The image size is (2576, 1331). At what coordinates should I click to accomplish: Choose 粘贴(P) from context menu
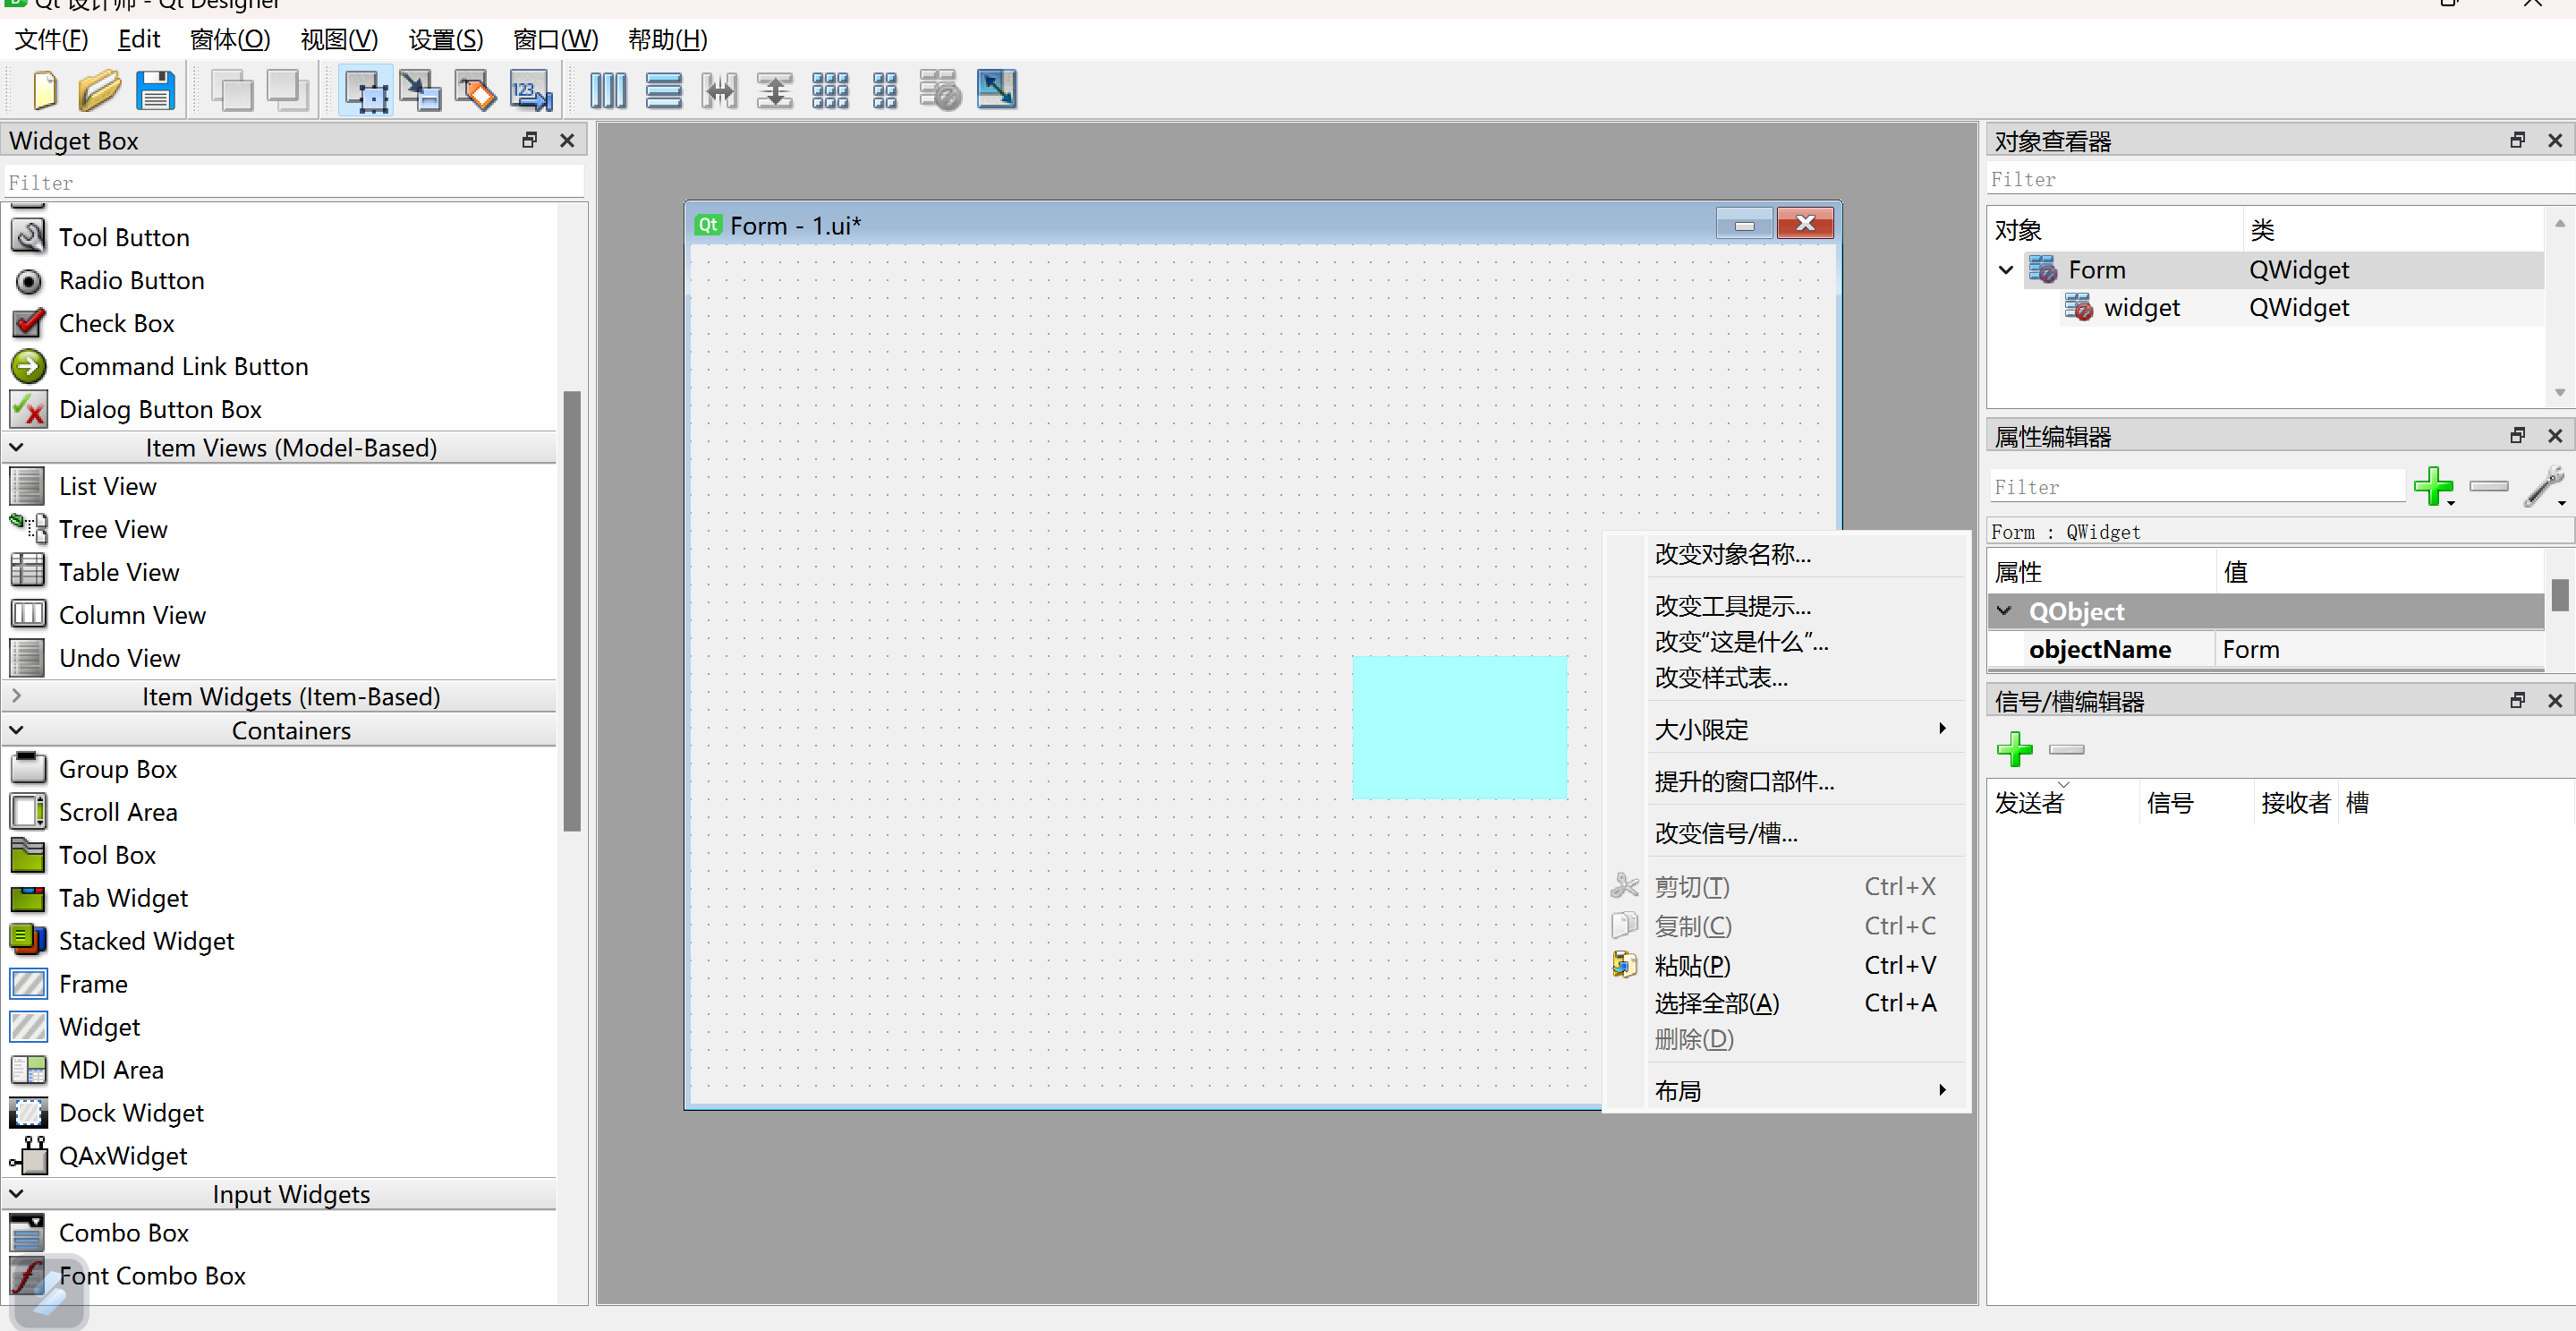pos(1786,965)
